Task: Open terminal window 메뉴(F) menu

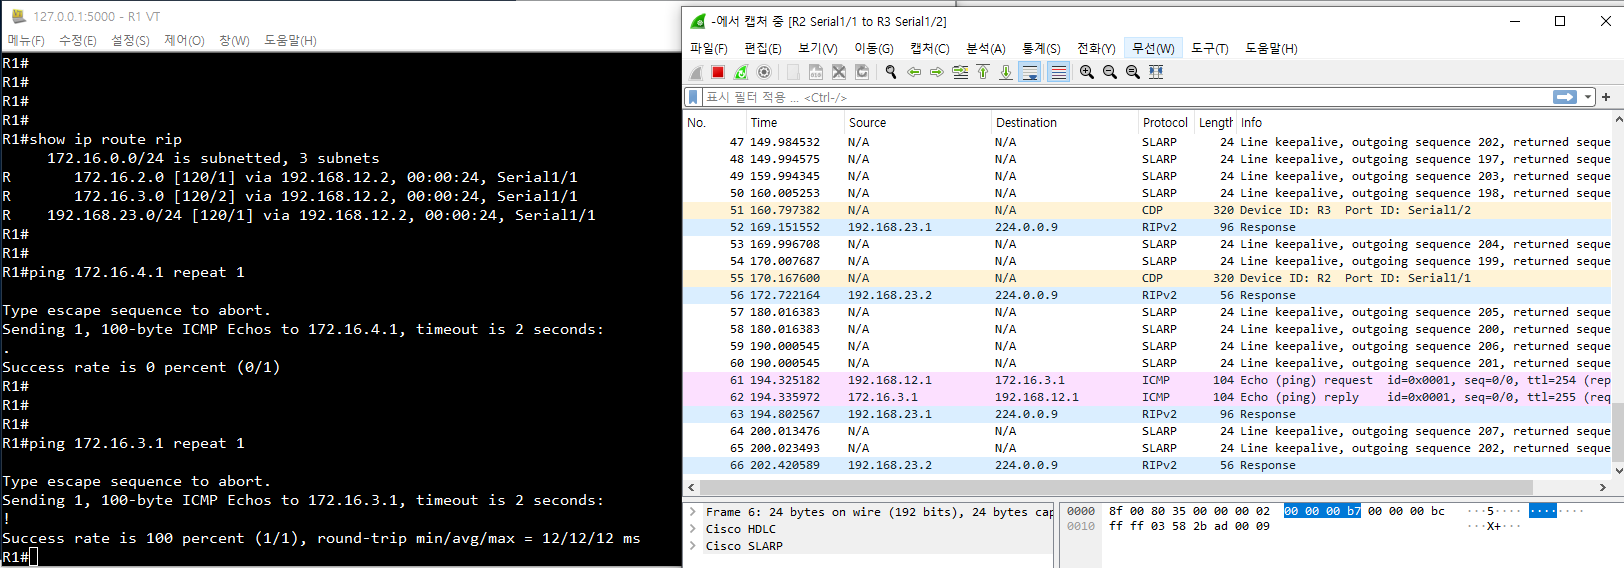Action: [26, 40]
